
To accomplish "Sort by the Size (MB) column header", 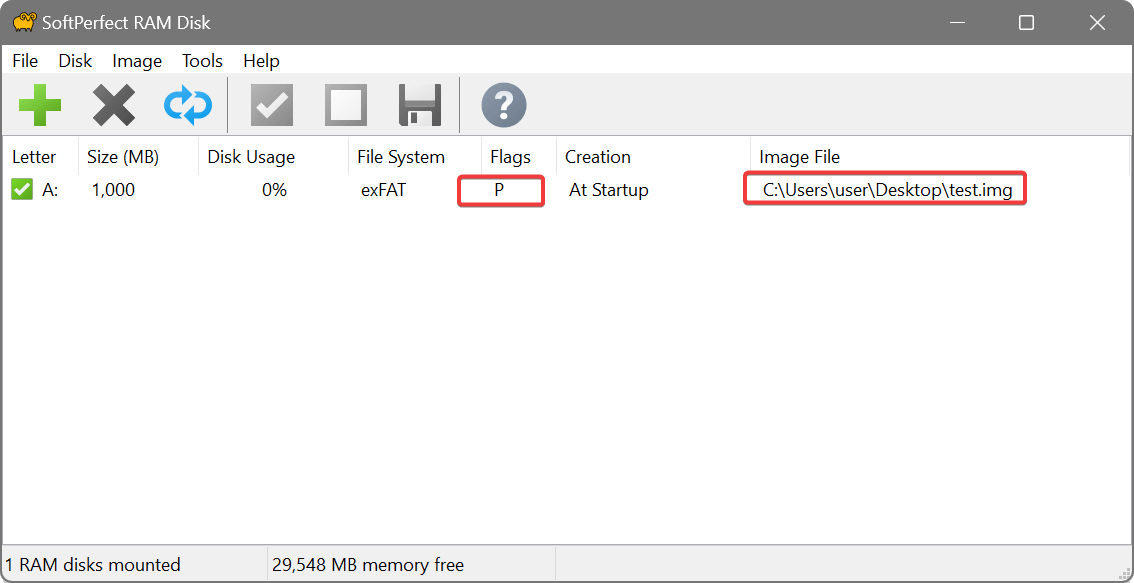I will tap(138, 157).
